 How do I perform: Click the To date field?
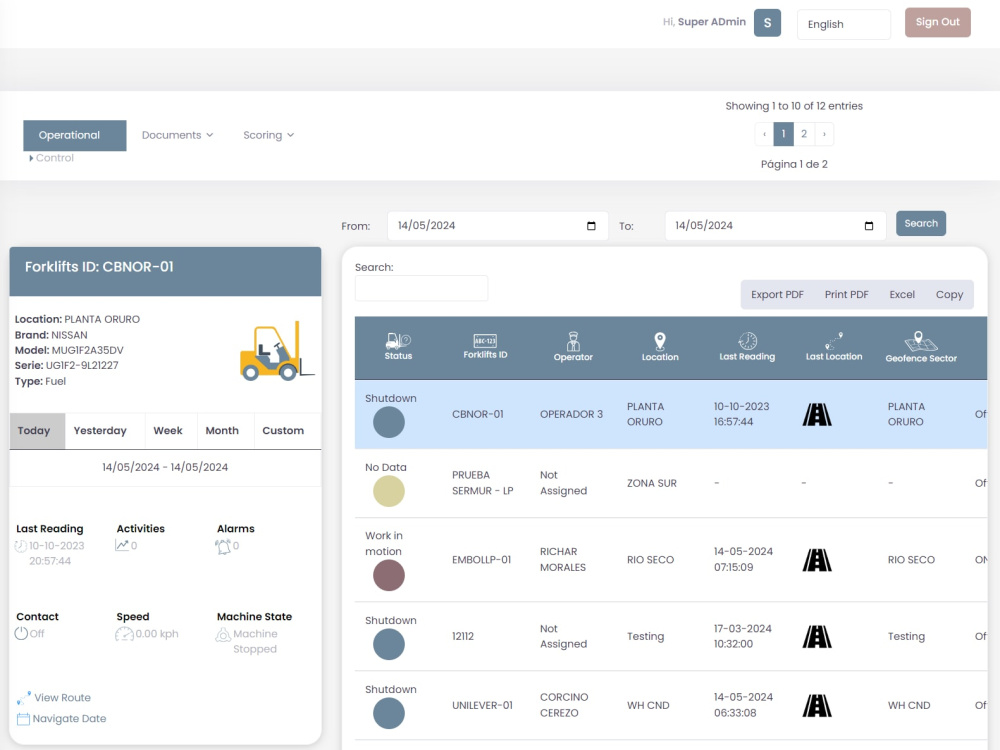(x=776, y=226)
